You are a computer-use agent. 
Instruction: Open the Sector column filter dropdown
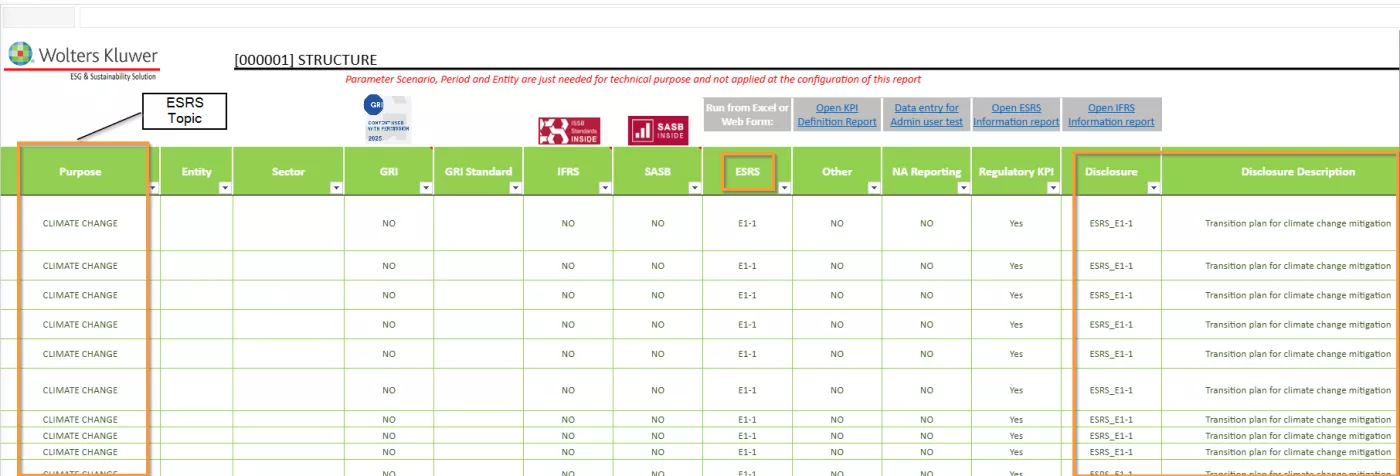pos(336,187)
